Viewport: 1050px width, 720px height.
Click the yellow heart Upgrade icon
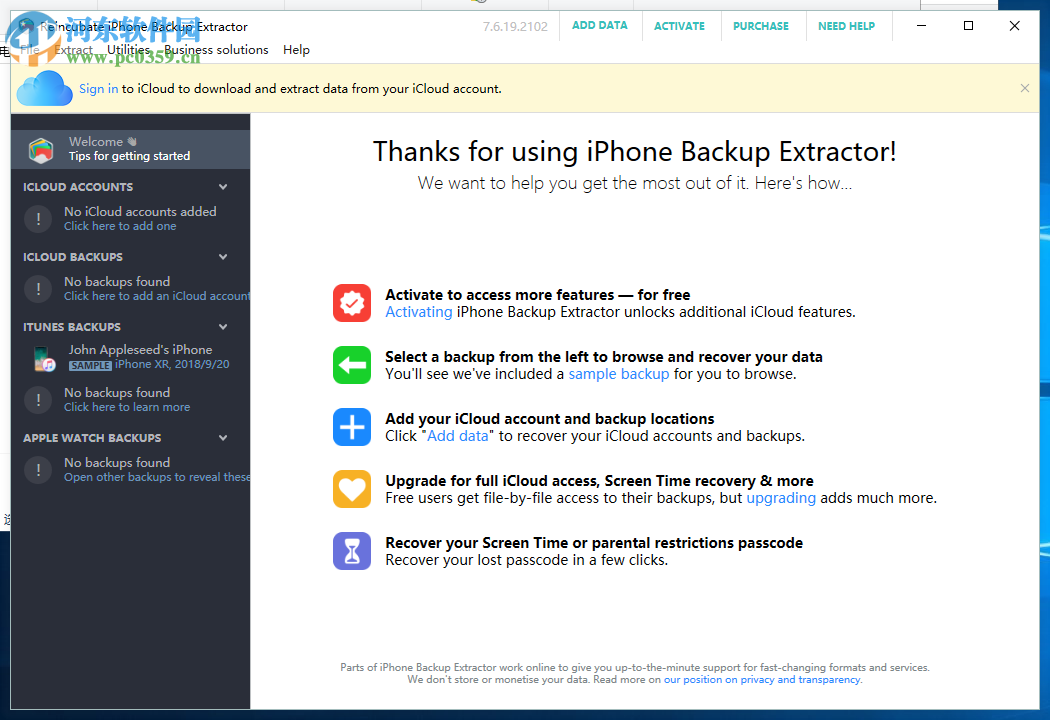coord(351,489)
